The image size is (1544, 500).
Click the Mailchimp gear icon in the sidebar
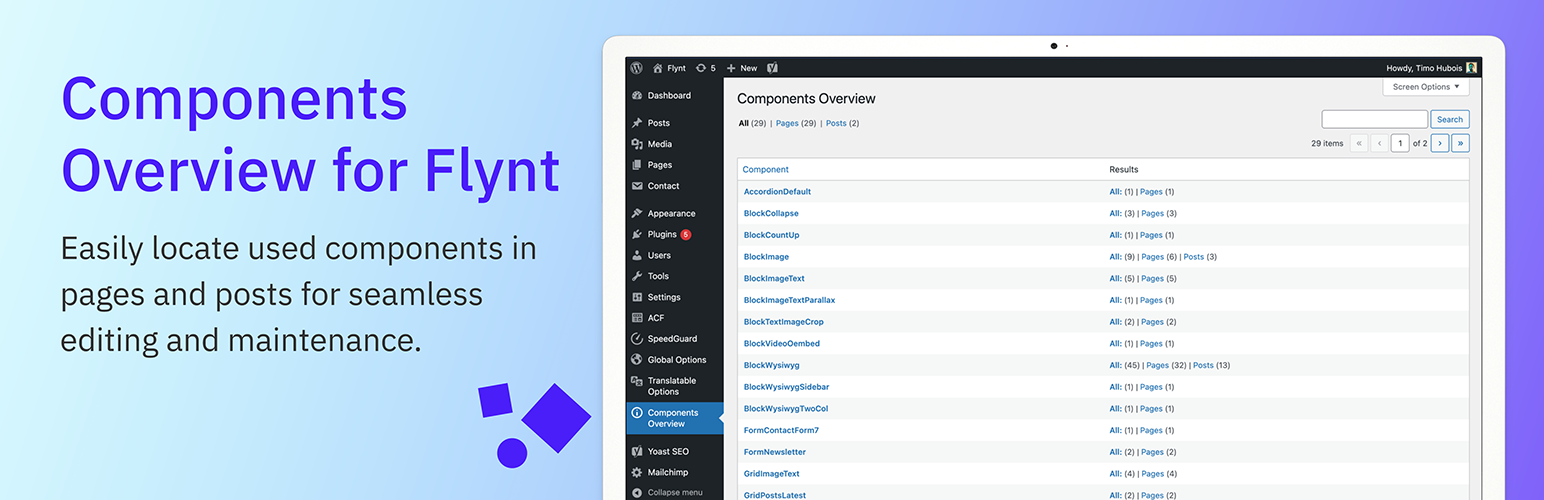[637, 472]
